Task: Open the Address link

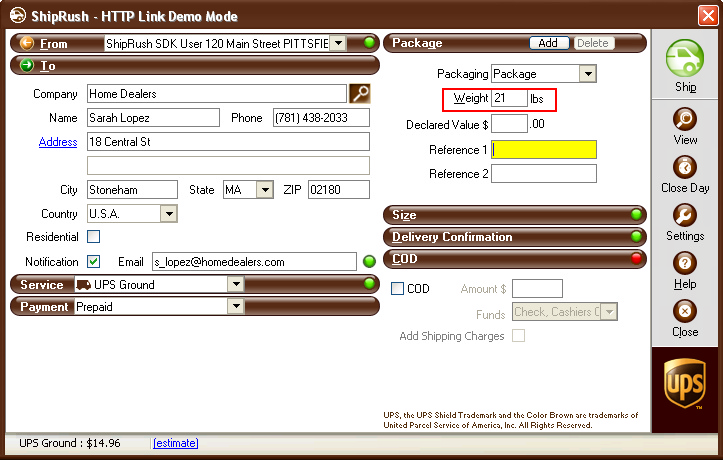Action: (58, 142)
